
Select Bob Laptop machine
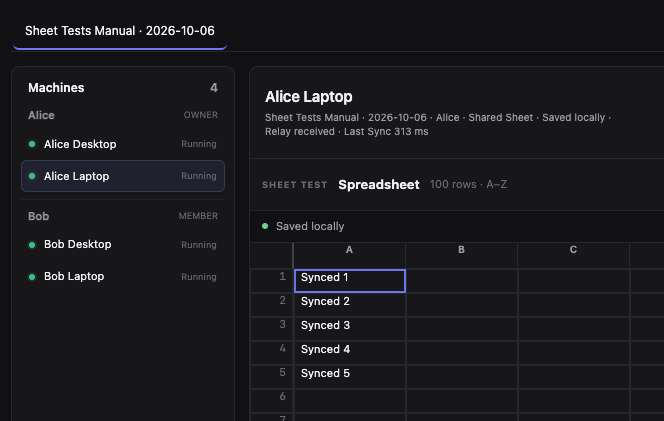(x=123, y=277)
